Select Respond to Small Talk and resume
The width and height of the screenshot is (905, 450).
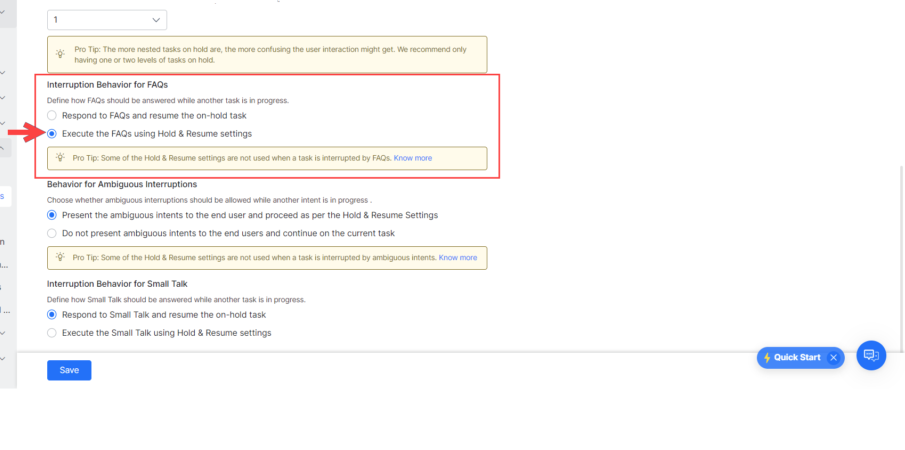click(x=52, y=314)
